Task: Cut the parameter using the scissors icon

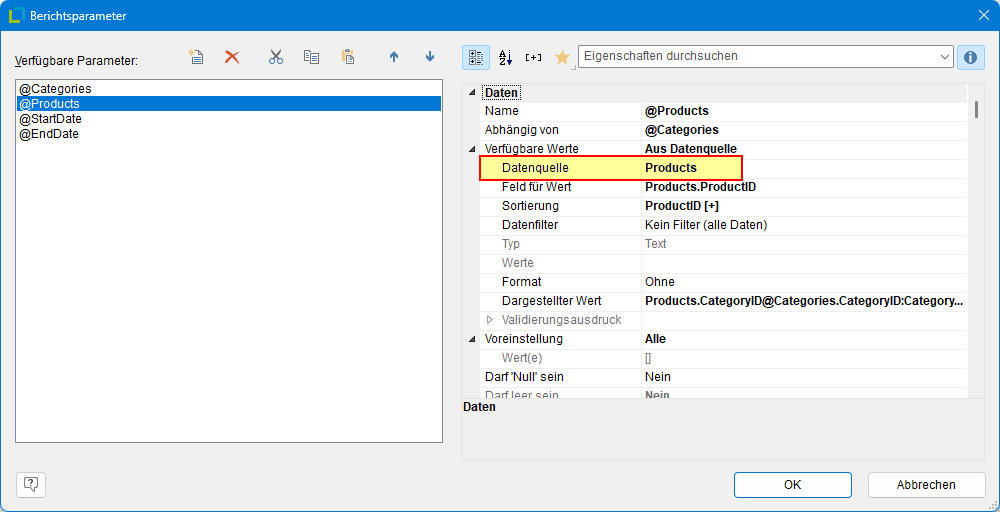Action: (276, 57)
